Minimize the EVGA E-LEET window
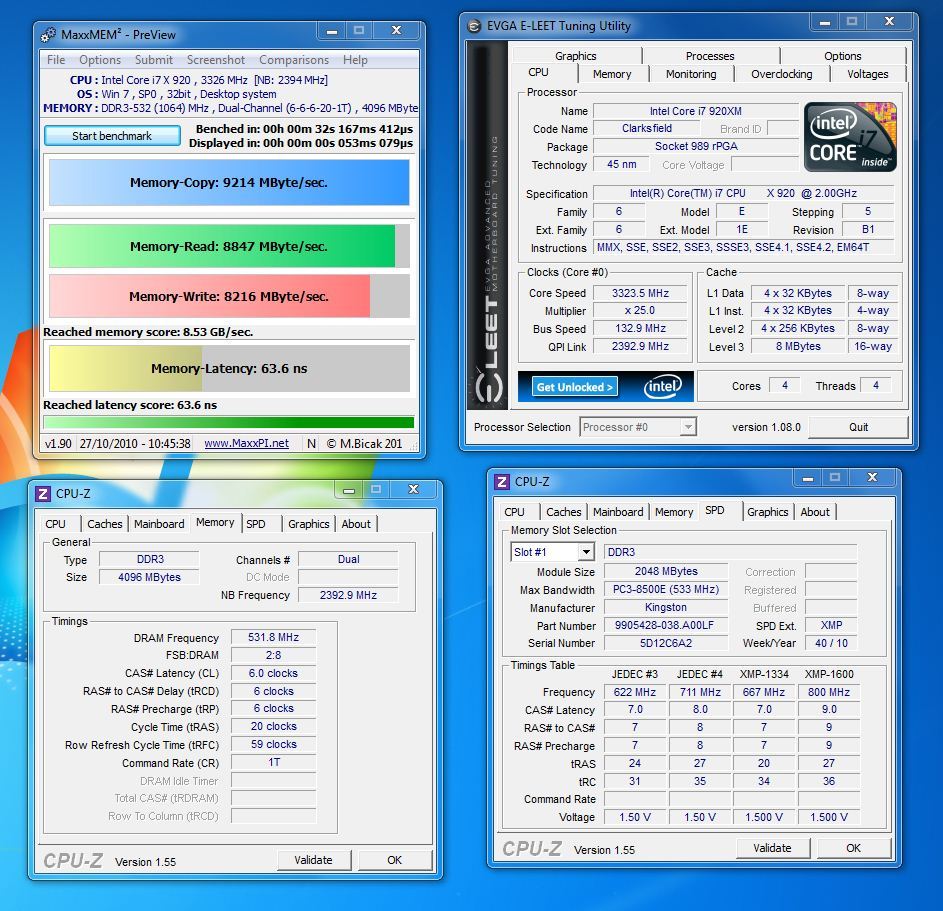The image size is (943, 911). 825,22
